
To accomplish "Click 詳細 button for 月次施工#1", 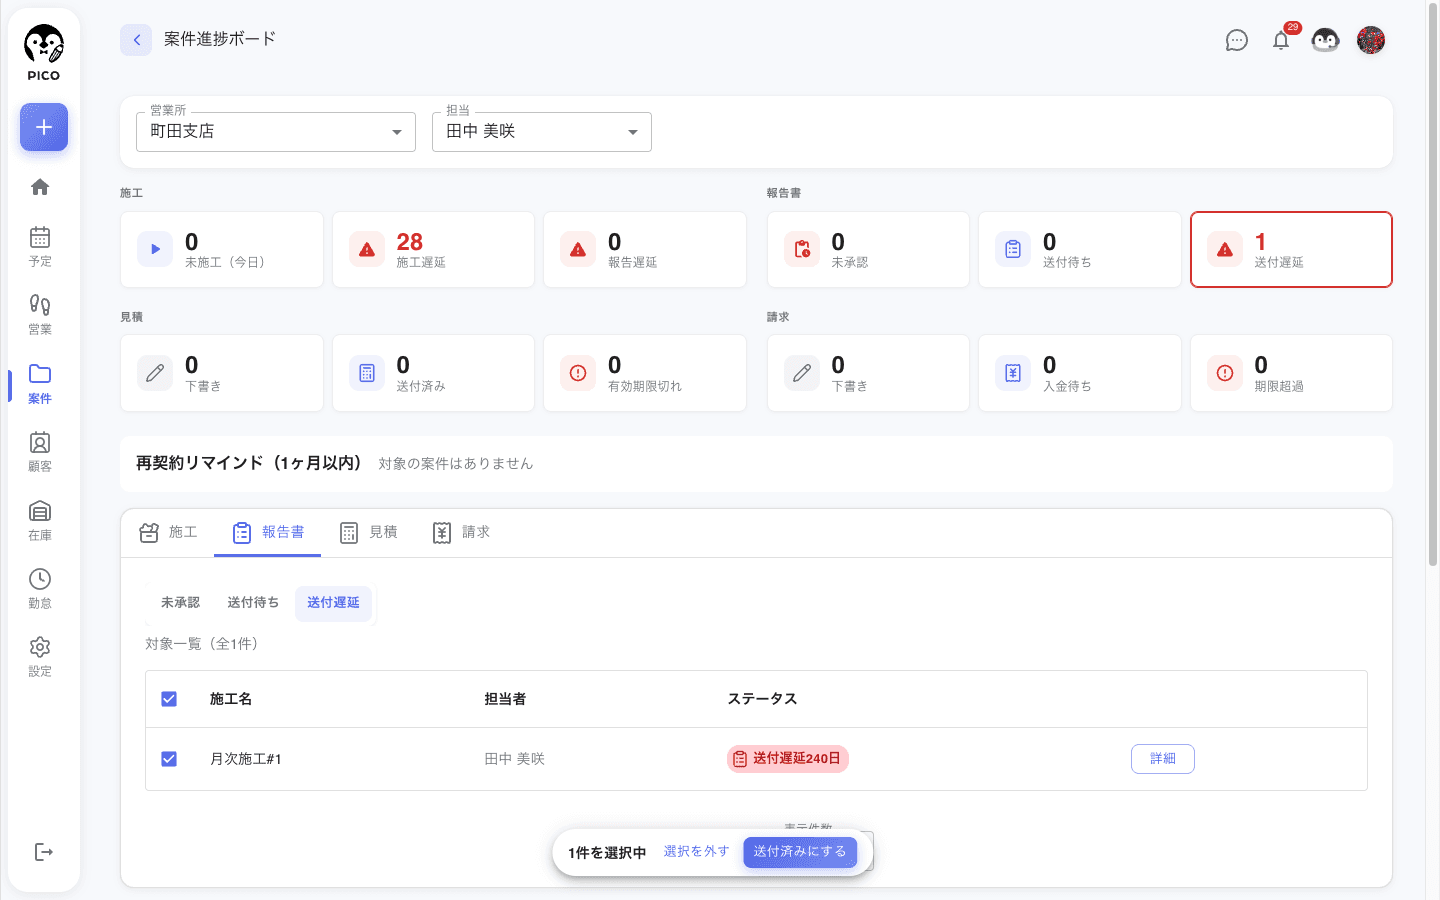I will click(1163, 759).
